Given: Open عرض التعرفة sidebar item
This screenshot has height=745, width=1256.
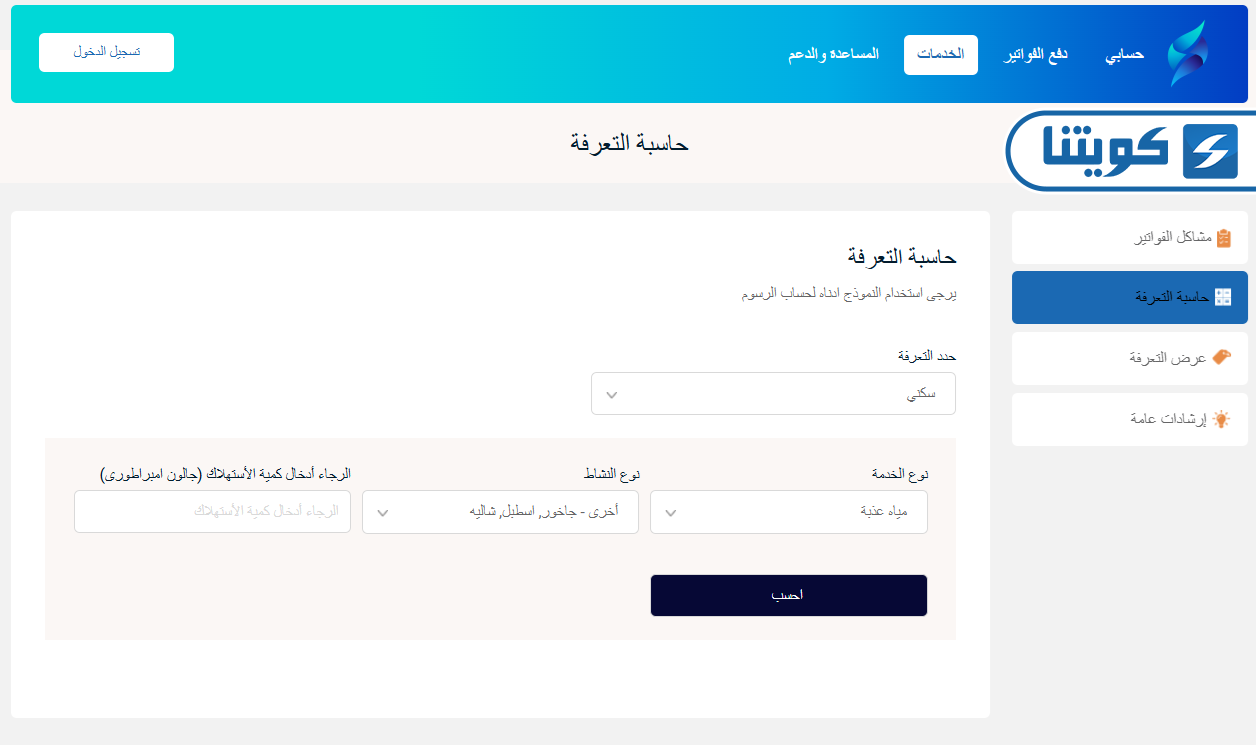Looking at the screenshot, I should 1130,358.
